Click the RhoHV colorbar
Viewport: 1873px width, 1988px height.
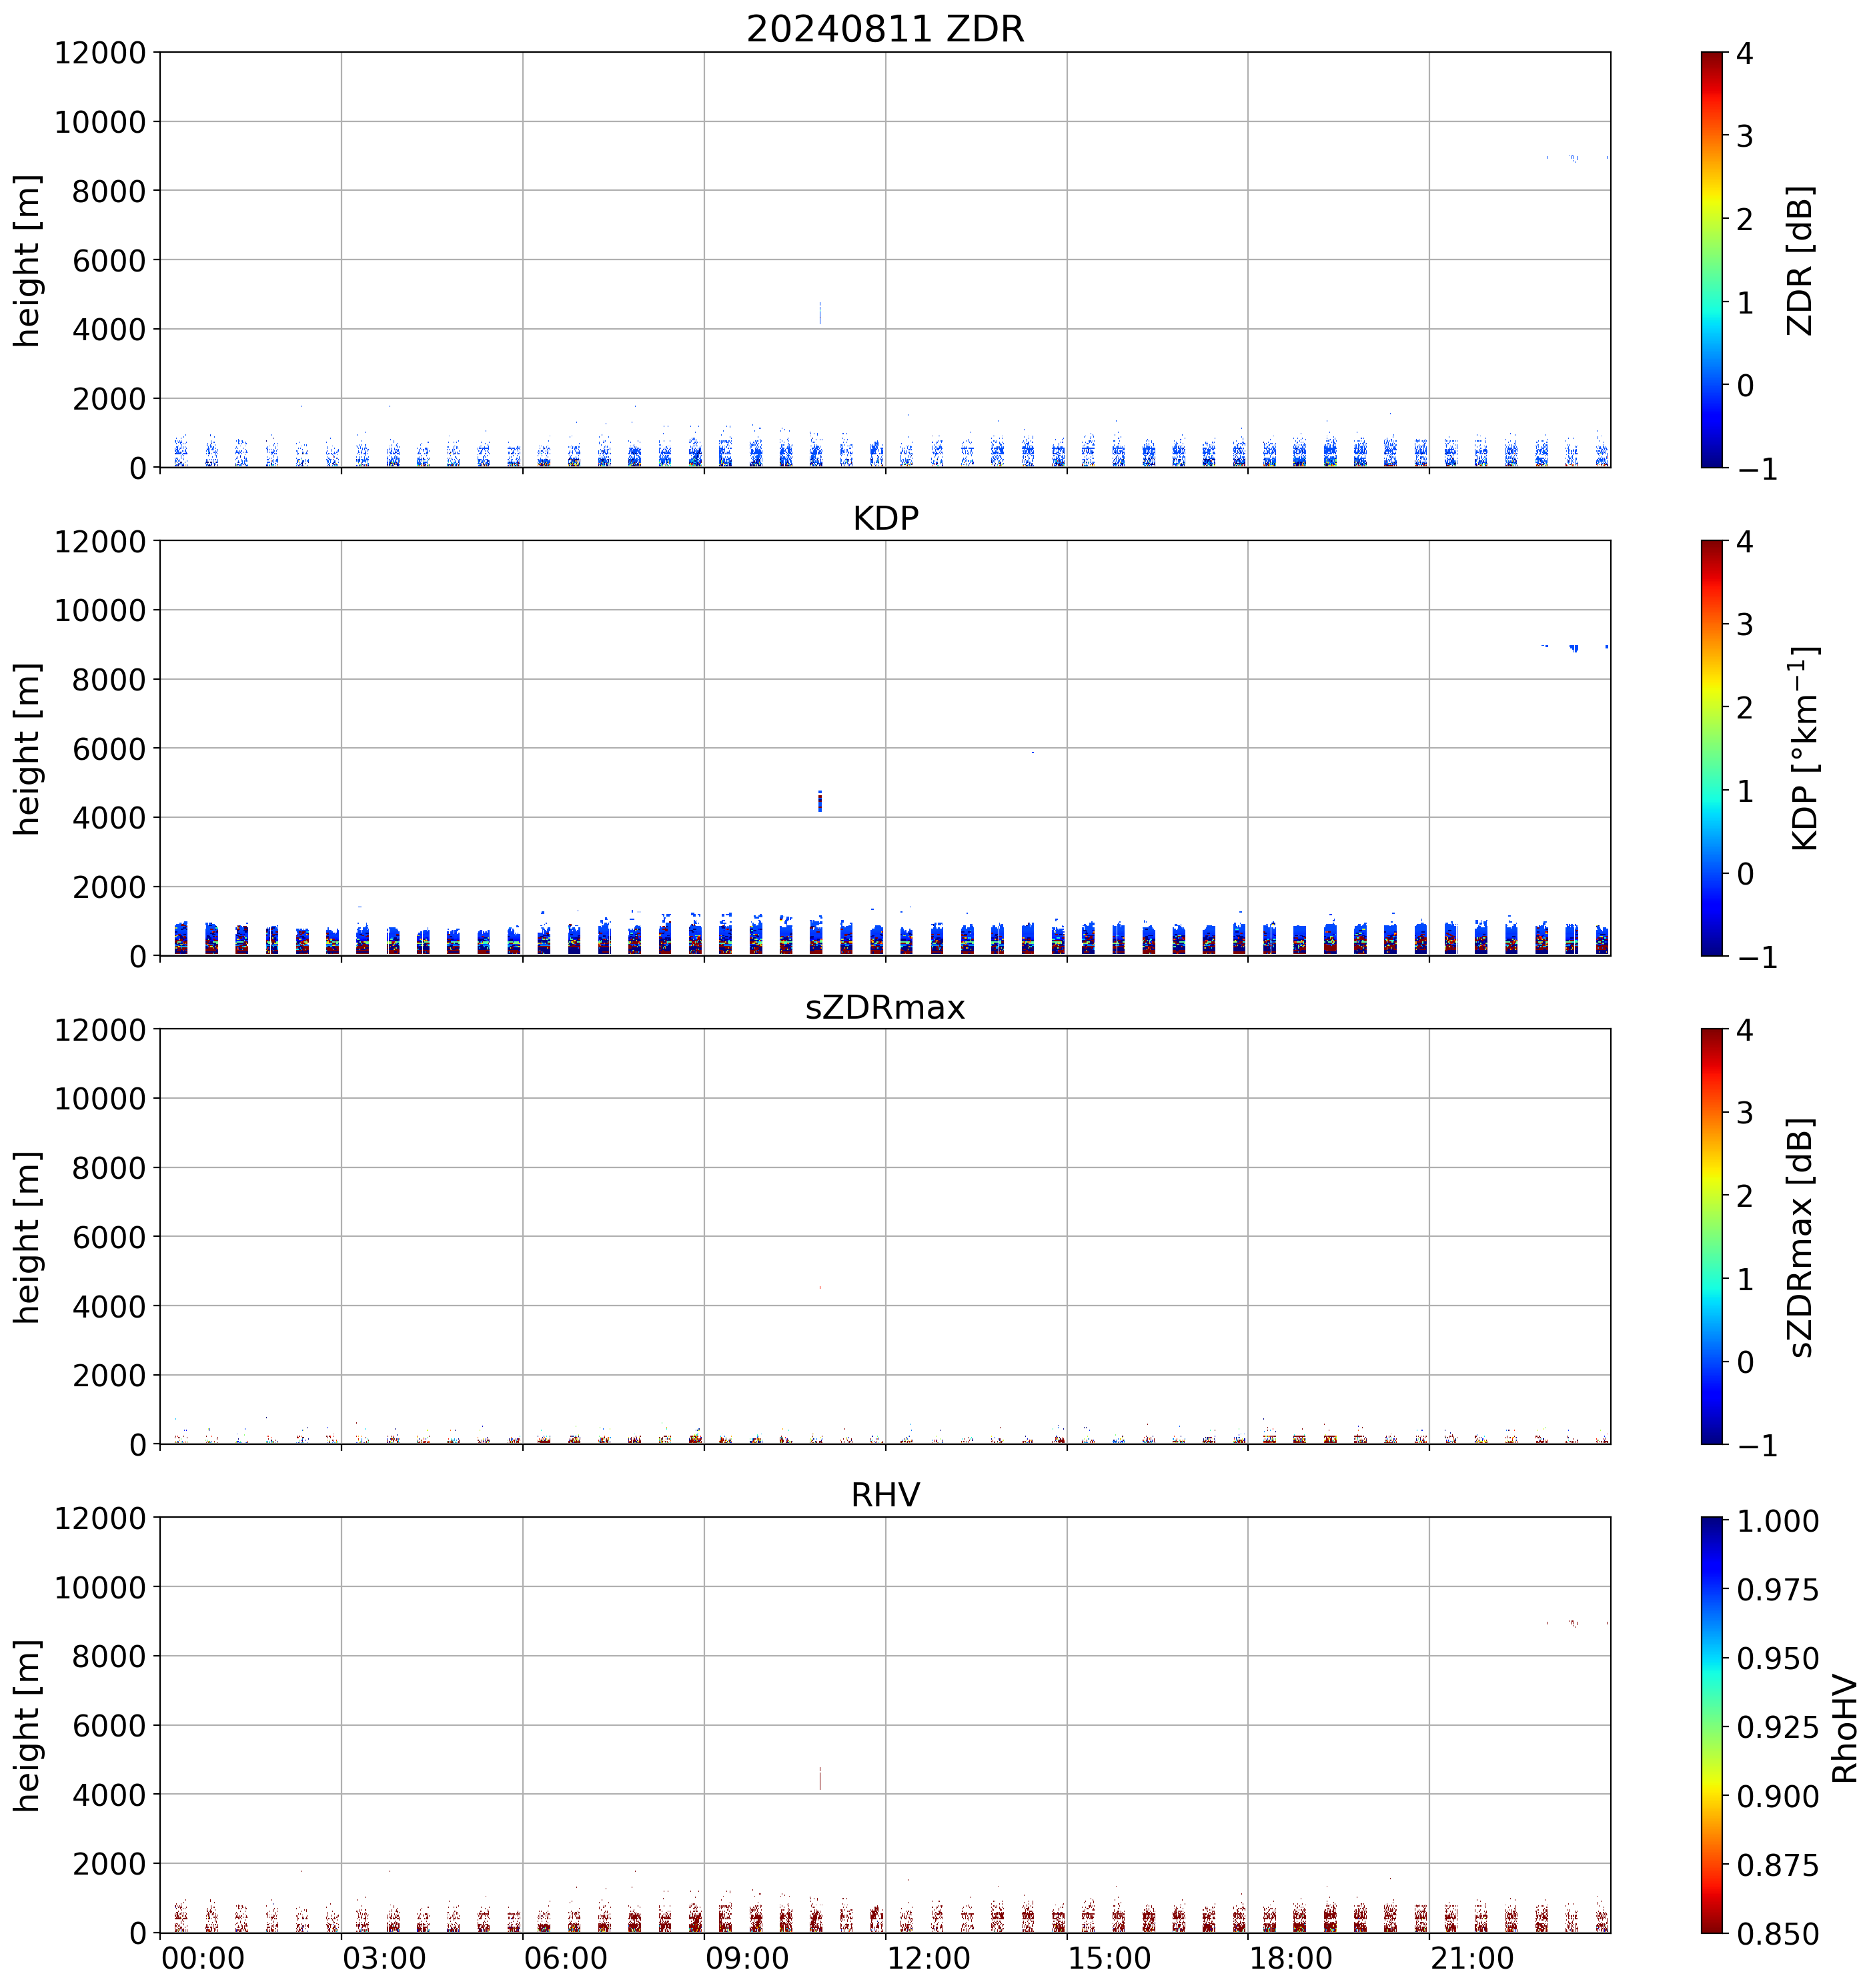[x=1712, y=1725]
